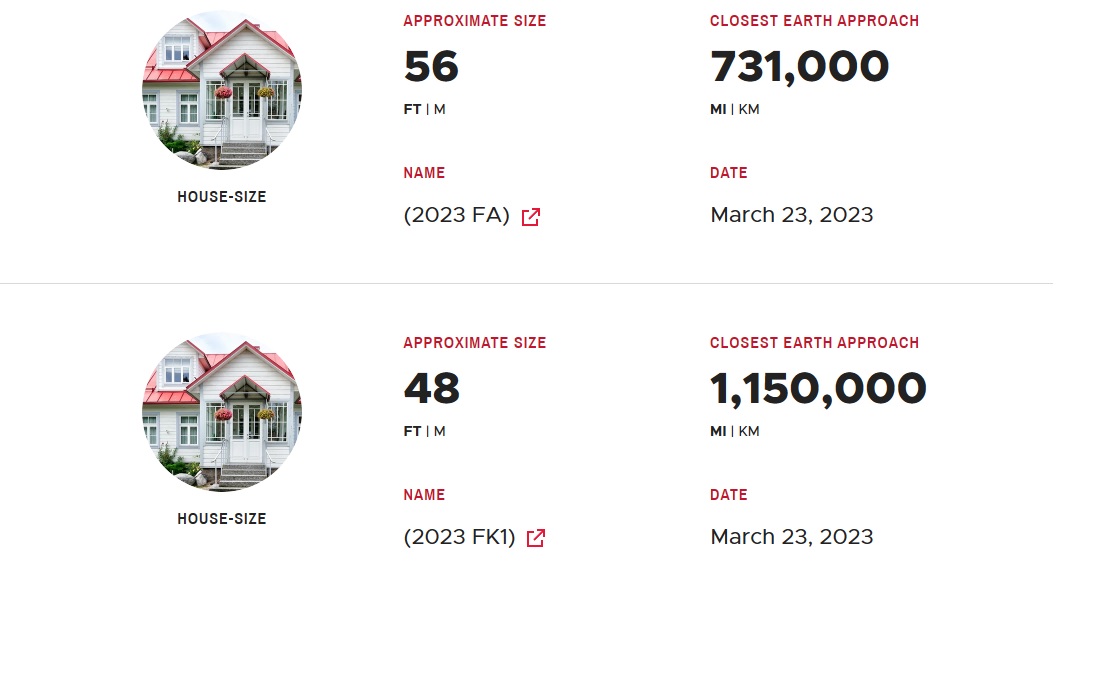The image size is (1102, 697).
Task: Click the house image for asteroid 2023 FA
Action: pos(222,91)
